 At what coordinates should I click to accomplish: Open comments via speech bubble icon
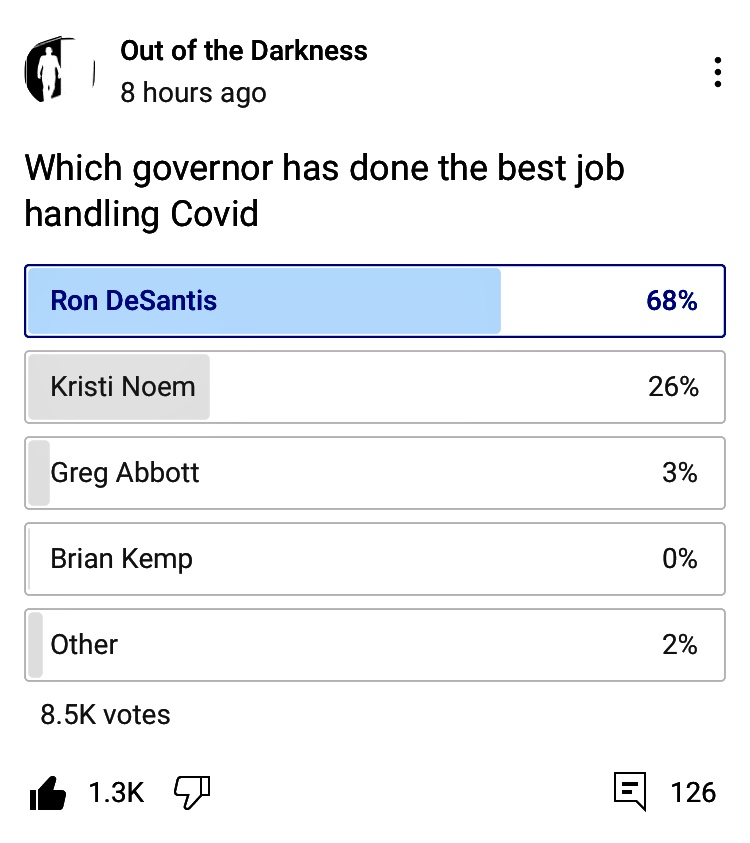(x=629, y=793)
